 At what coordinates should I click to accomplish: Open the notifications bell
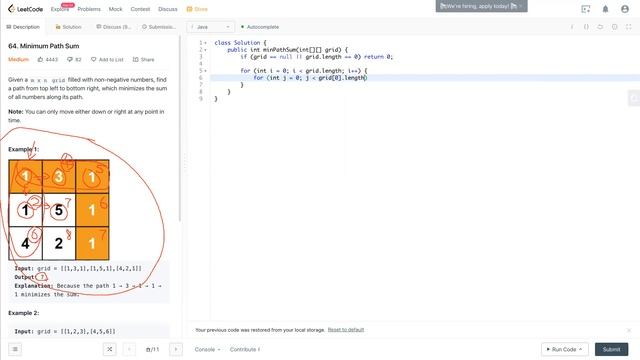click(x=605, y=9)
